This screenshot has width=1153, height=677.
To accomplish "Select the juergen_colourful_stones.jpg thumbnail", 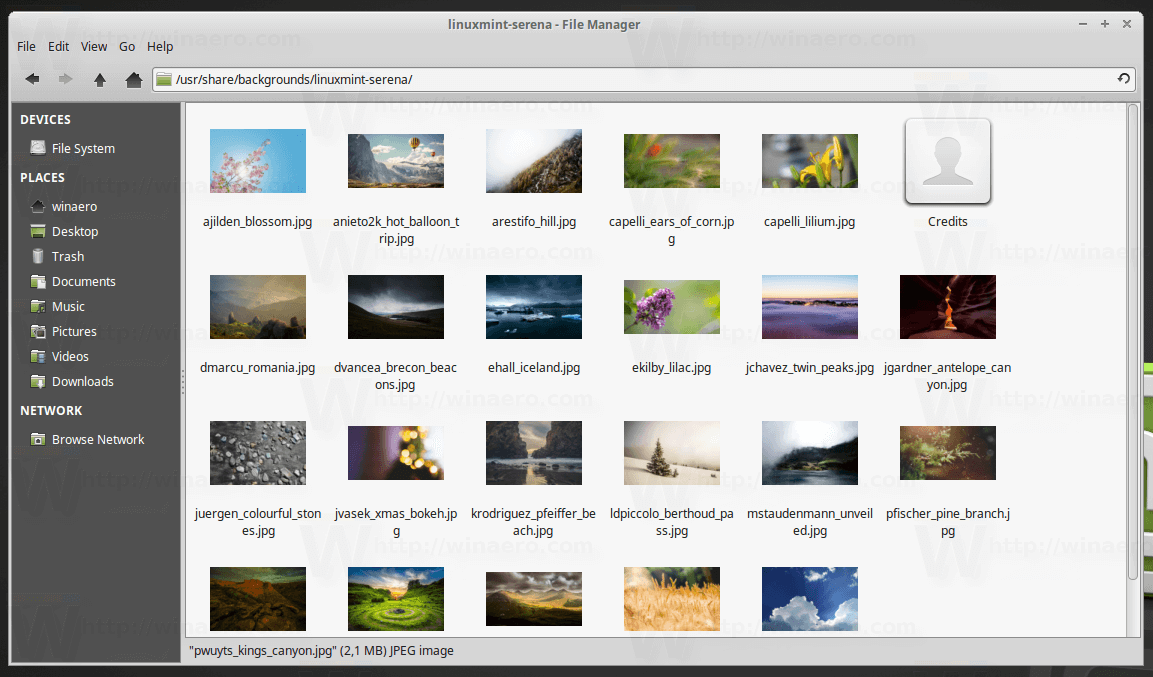I will (x=257, y=453).
